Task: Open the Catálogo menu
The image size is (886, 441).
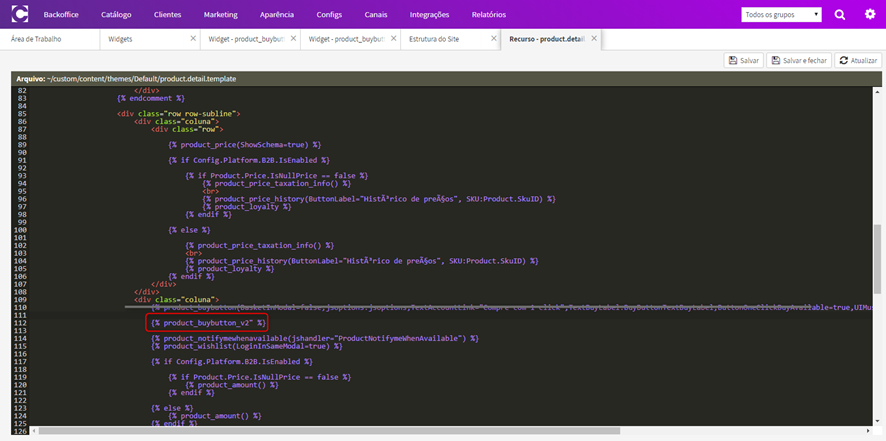Action: (116, 15)
